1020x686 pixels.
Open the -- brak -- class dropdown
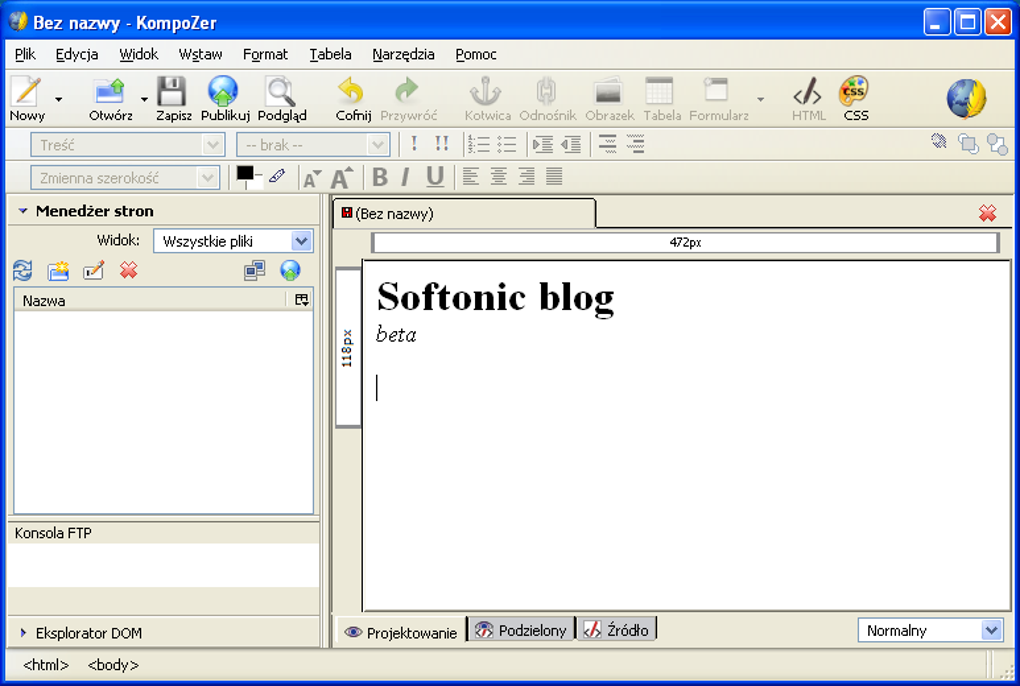(313, 144)
